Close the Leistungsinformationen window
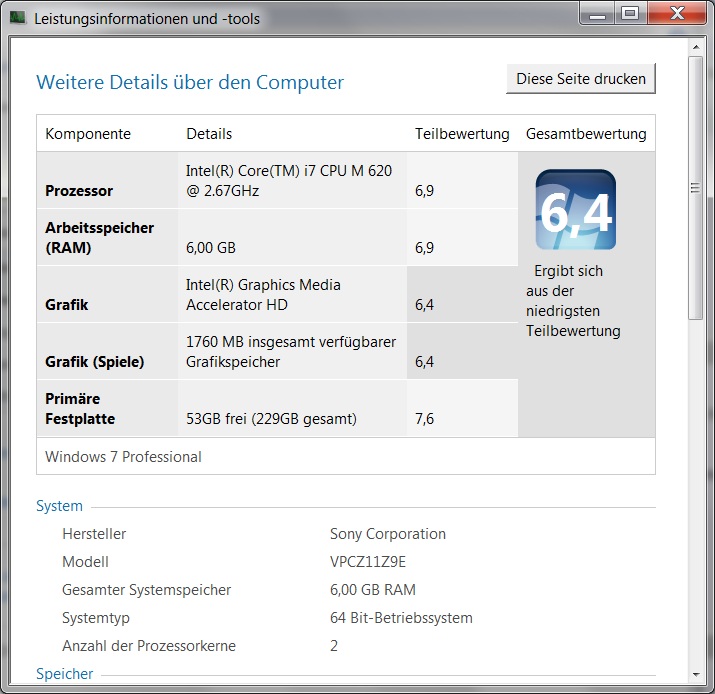The image size is (715, 694). point(677,14)
